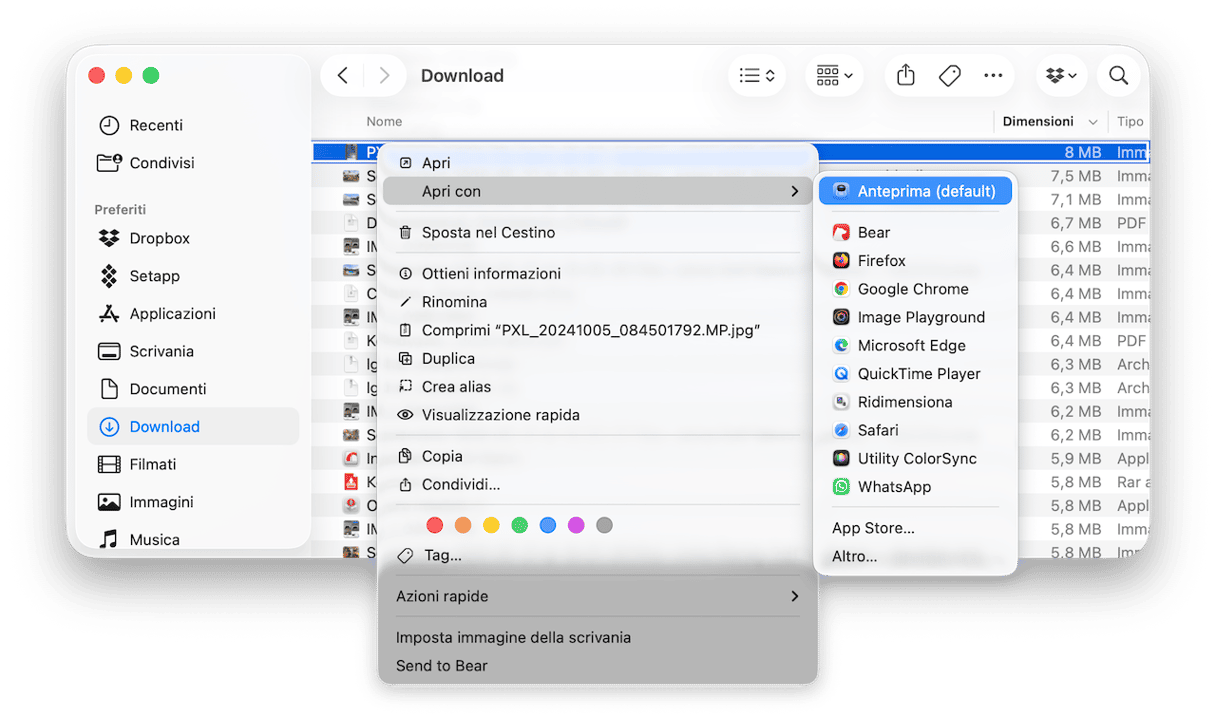Choose Apri in the context menu

click(x=598, y=163)
